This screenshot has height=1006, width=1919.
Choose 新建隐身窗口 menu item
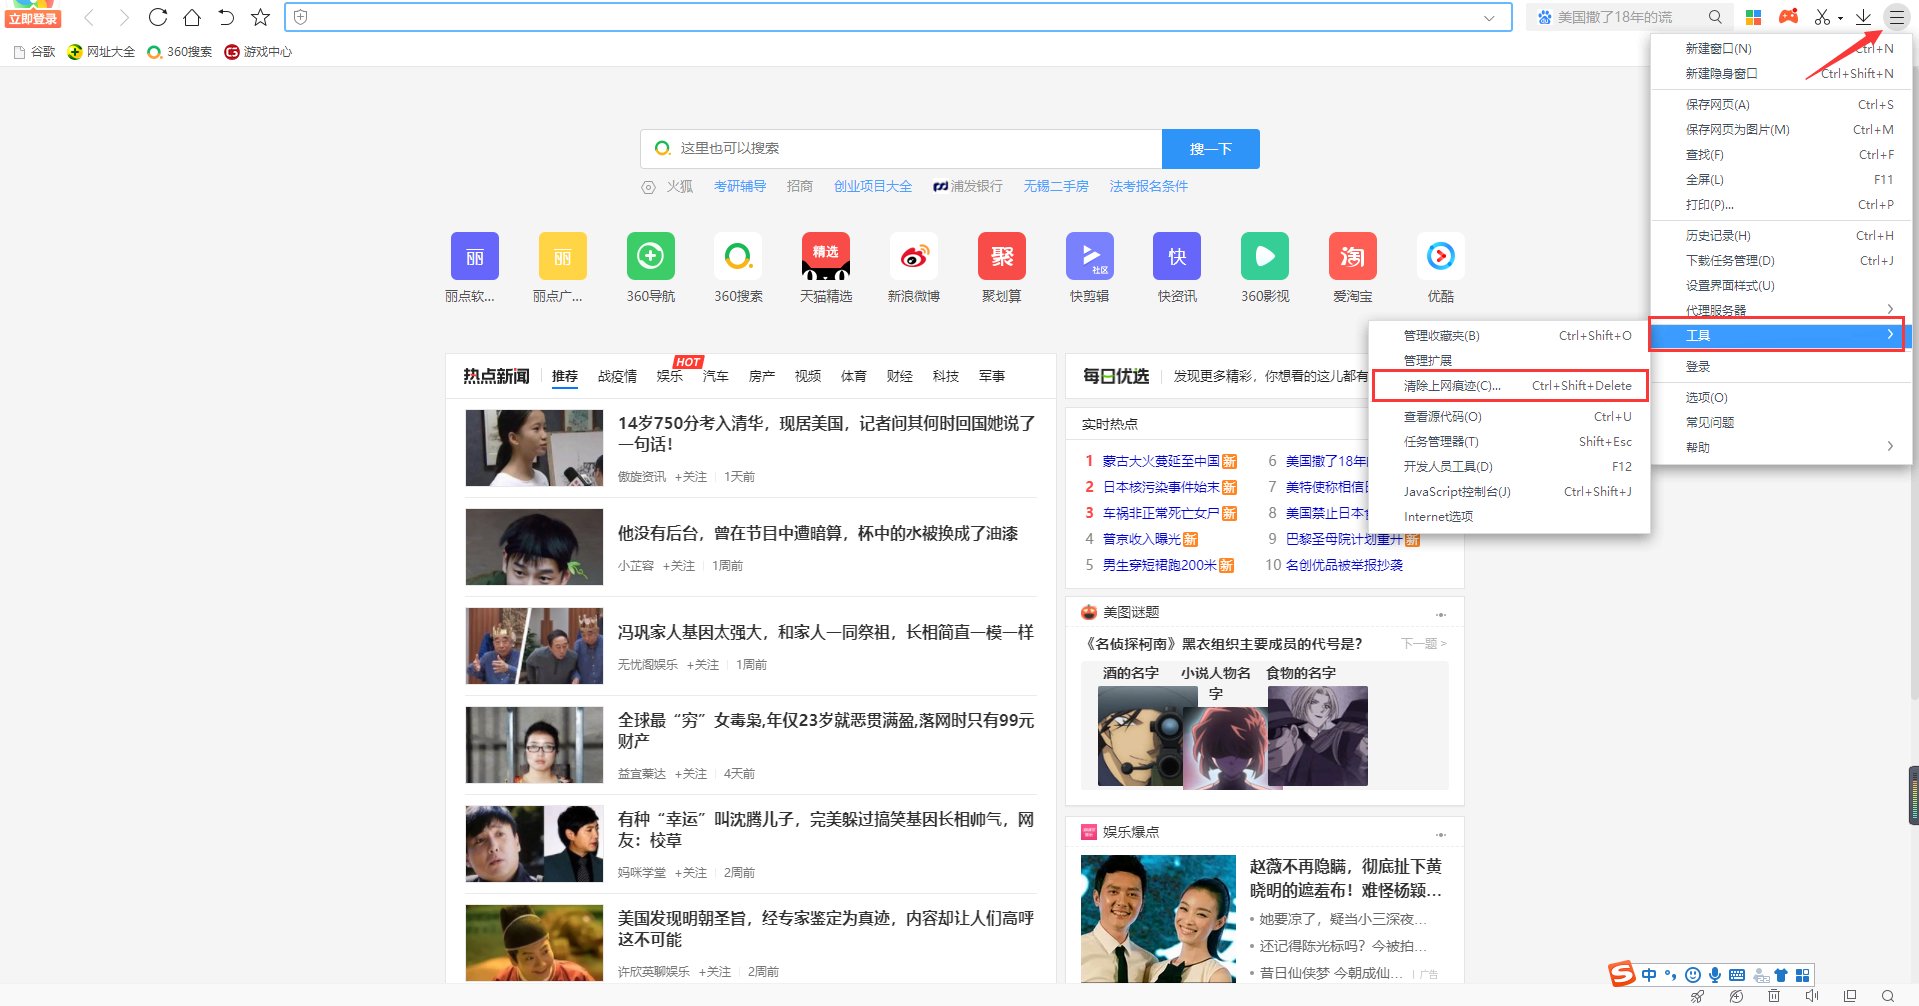[1782, 73]
